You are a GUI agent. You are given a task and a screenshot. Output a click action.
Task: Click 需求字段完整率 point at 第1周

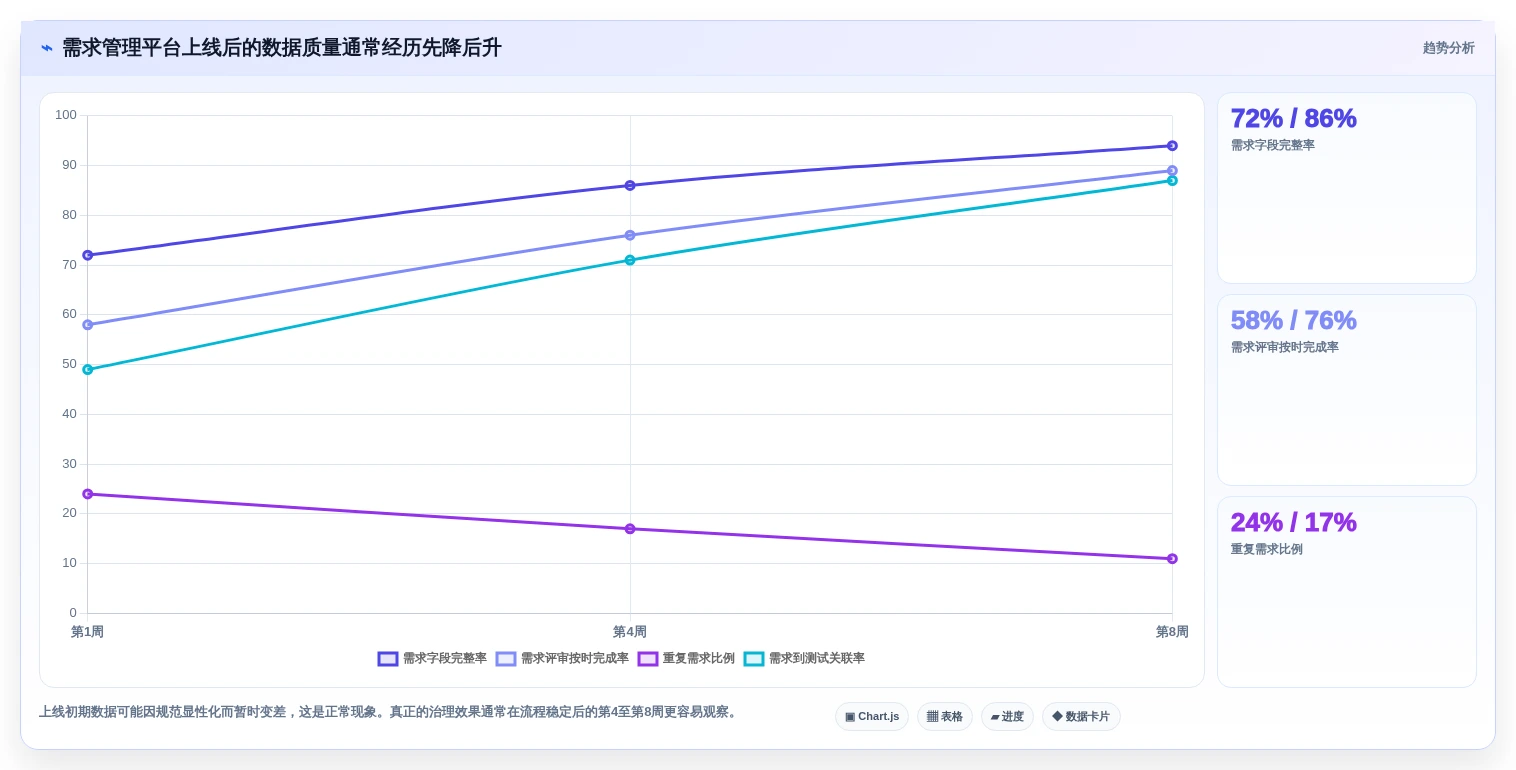tap(87, 255)
